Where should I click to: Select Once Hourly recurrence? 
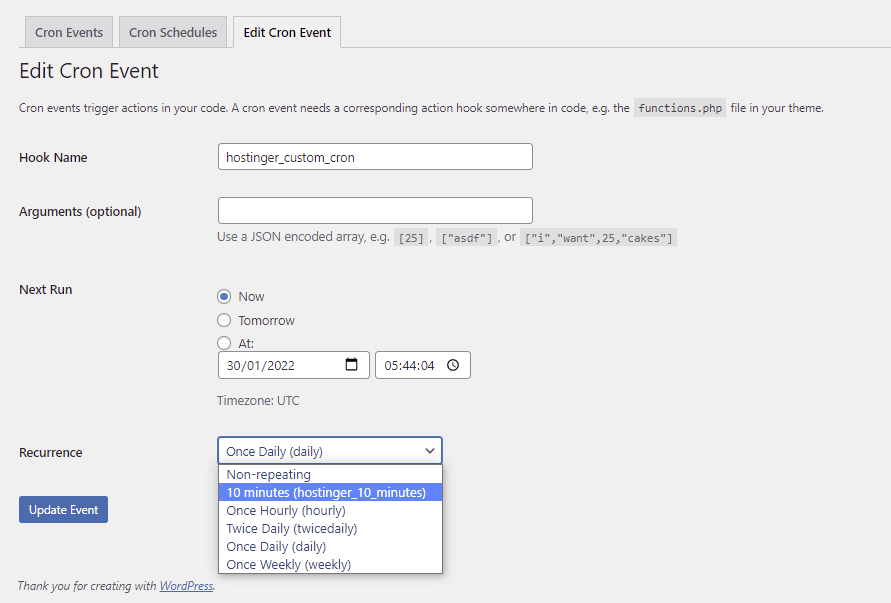pos(330,510)
